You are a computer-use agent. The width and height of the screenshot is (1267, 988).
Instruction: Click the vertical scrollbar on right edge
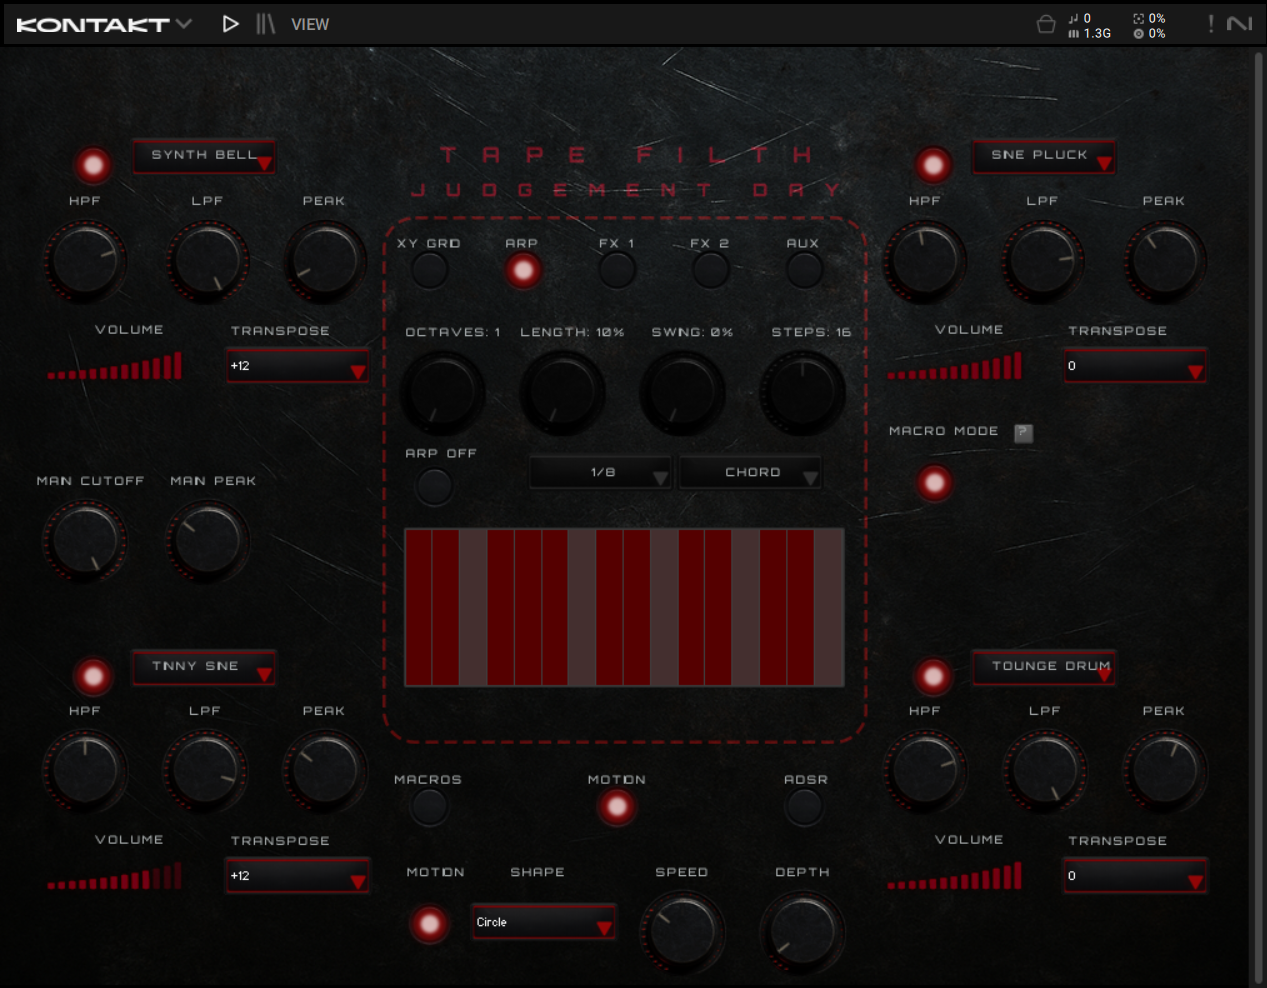[1259, 518]
